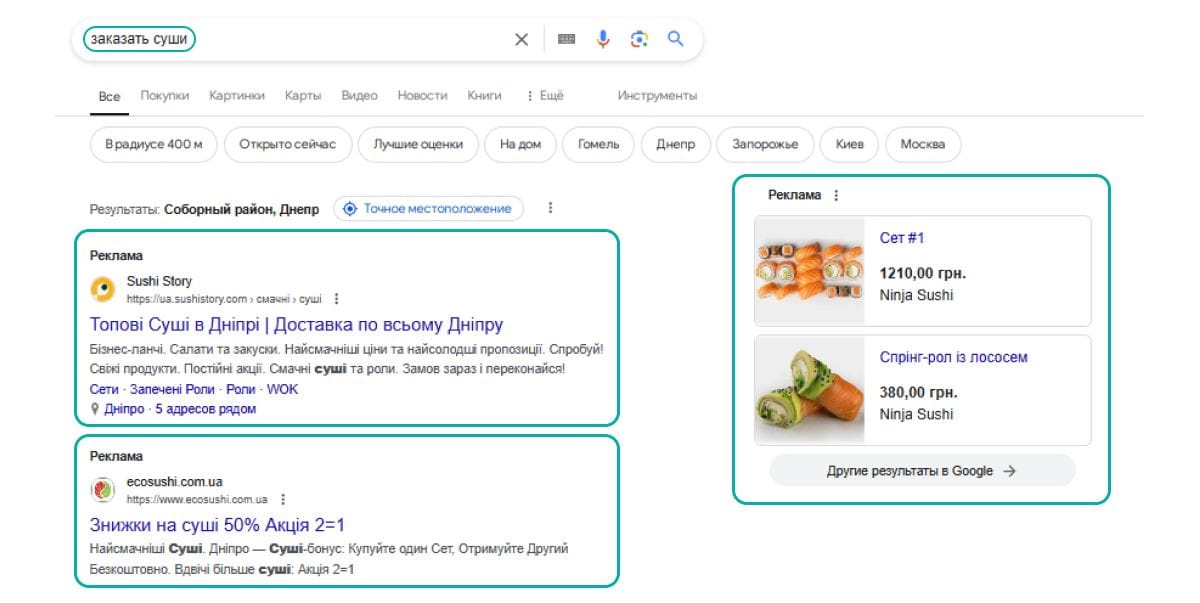The height and width of the screenshot is (603, 1200).
Task: Expand the Ещё more tabs menu
Action: 545,96
